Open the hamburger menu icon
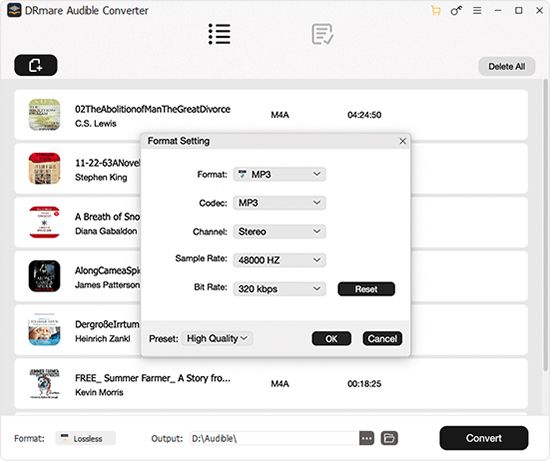550x461 pixels. tap(477, 11)
